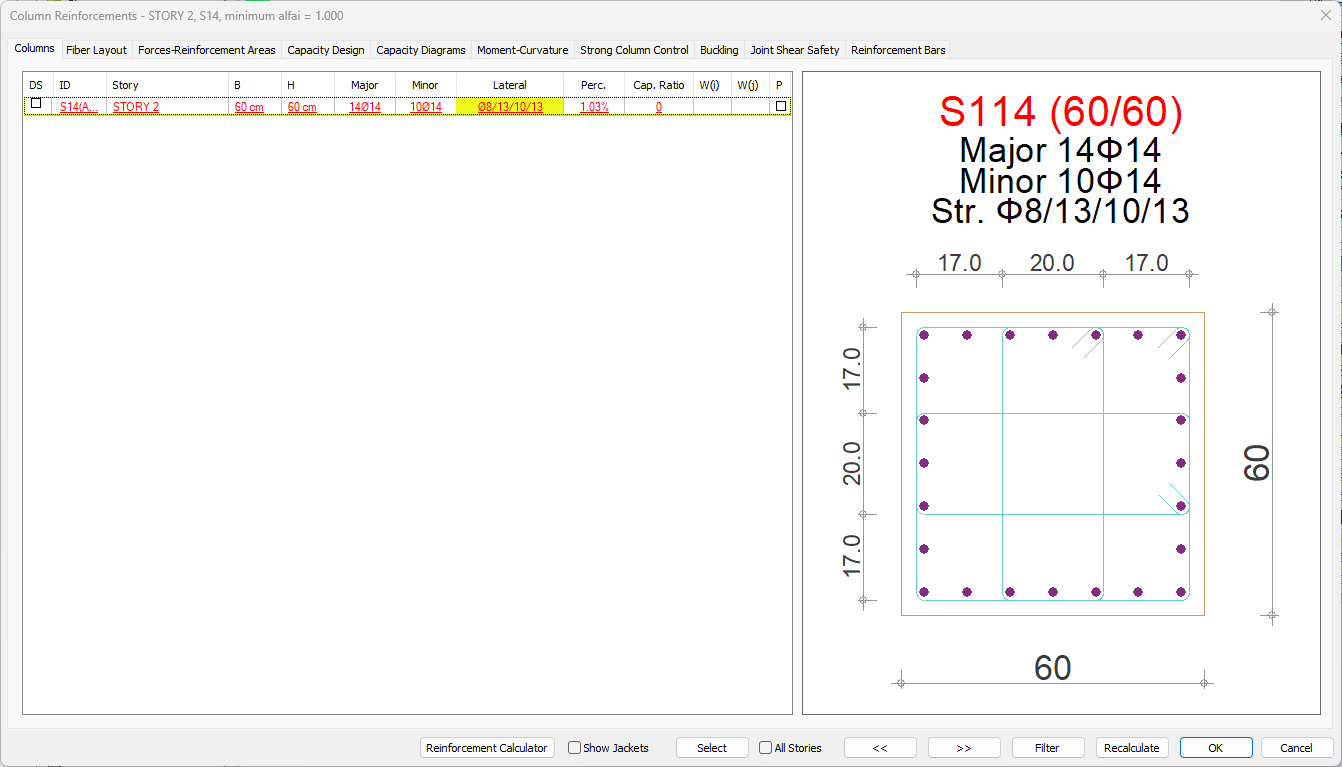Click the Major 14Ø14 cell link
Image resolution: width=1342 pixels, height=767 pixels.
(365, 107)
